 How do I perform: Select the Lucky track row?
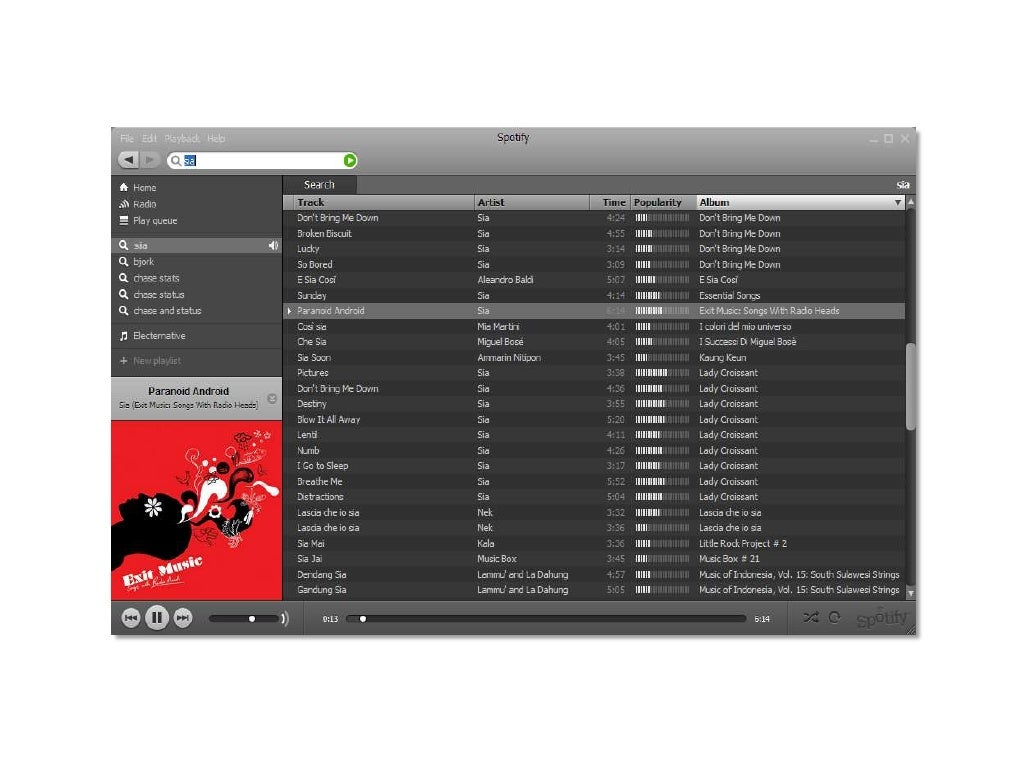(594, 249)
